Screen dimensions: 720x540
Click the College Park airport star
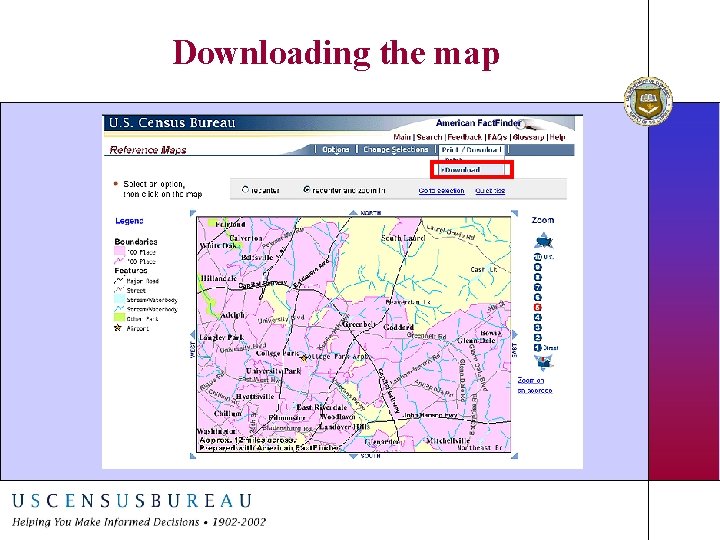(304, 357)
